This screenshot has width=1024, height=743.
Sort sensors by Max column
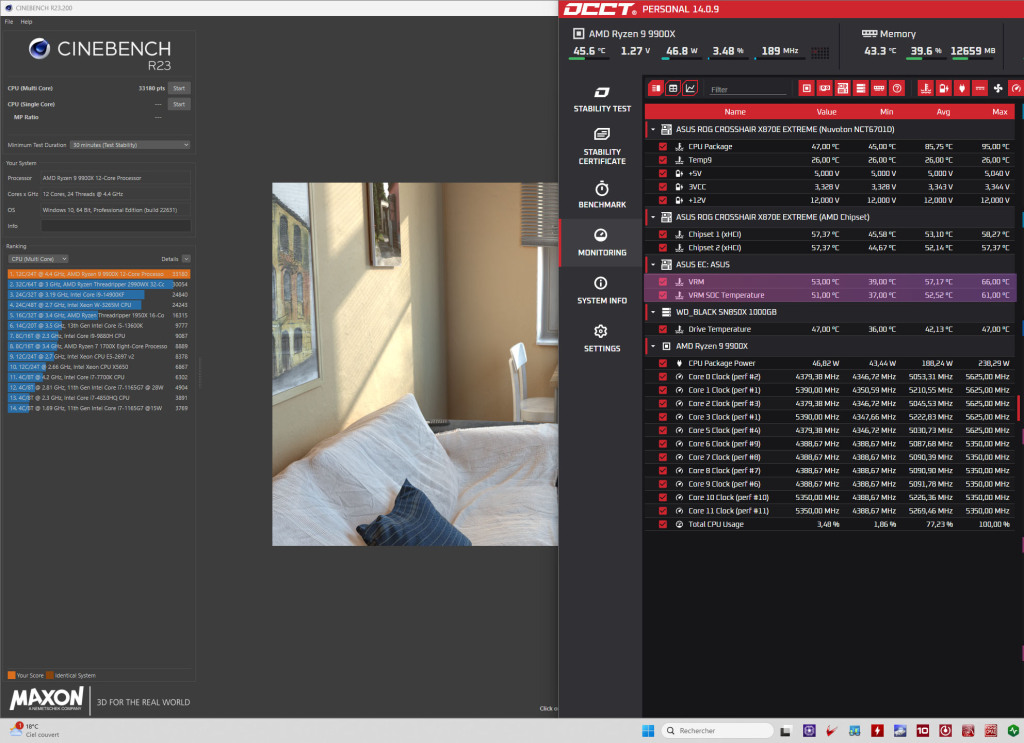pyautogui.click(x=999, y=112)
